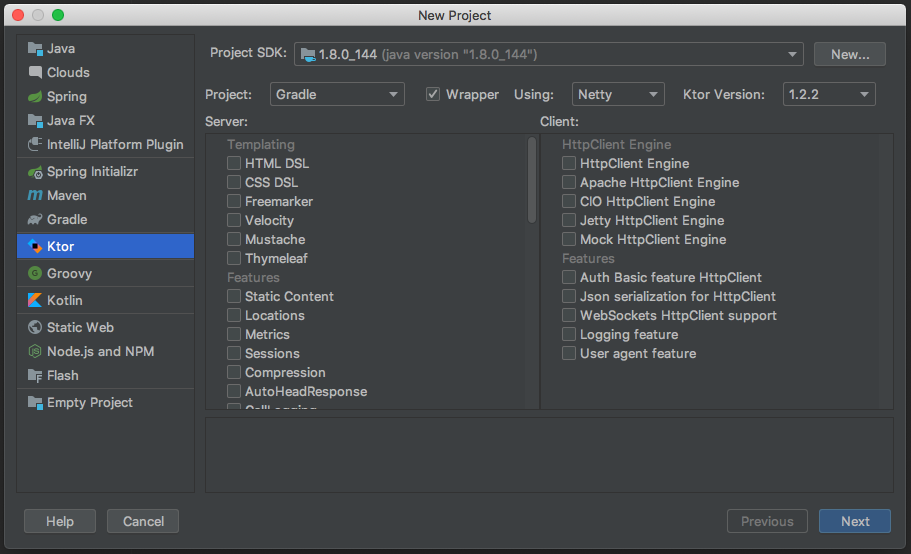
Task: Select the Kotlin project type
Action: point(105,300)
